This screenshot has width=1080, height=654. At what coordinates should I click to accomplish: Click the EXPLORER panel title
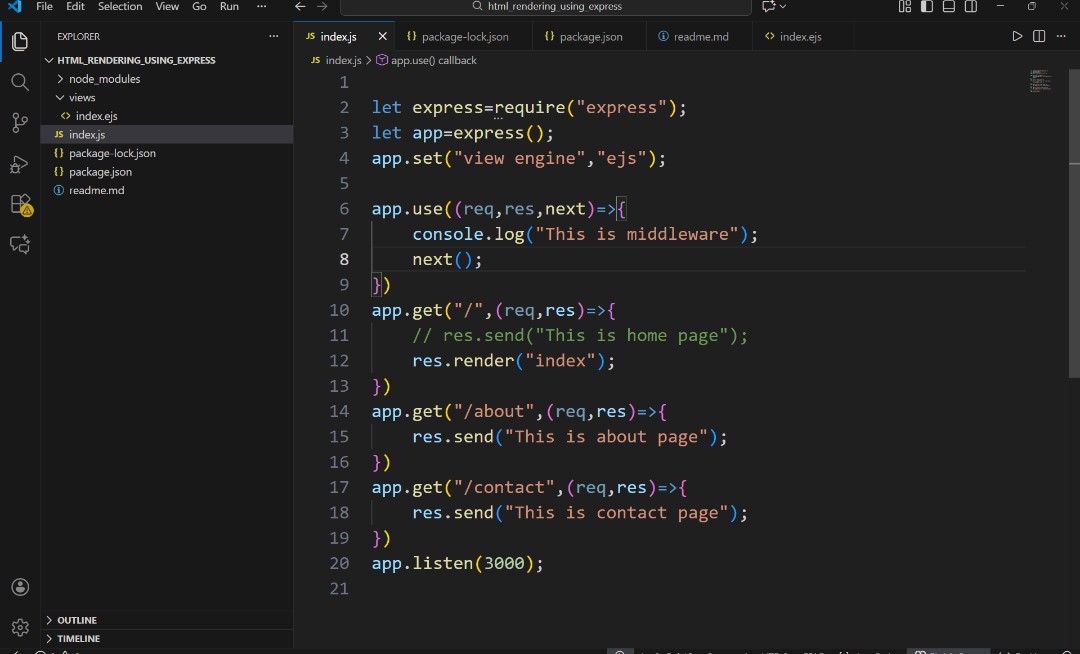[79, 36]
